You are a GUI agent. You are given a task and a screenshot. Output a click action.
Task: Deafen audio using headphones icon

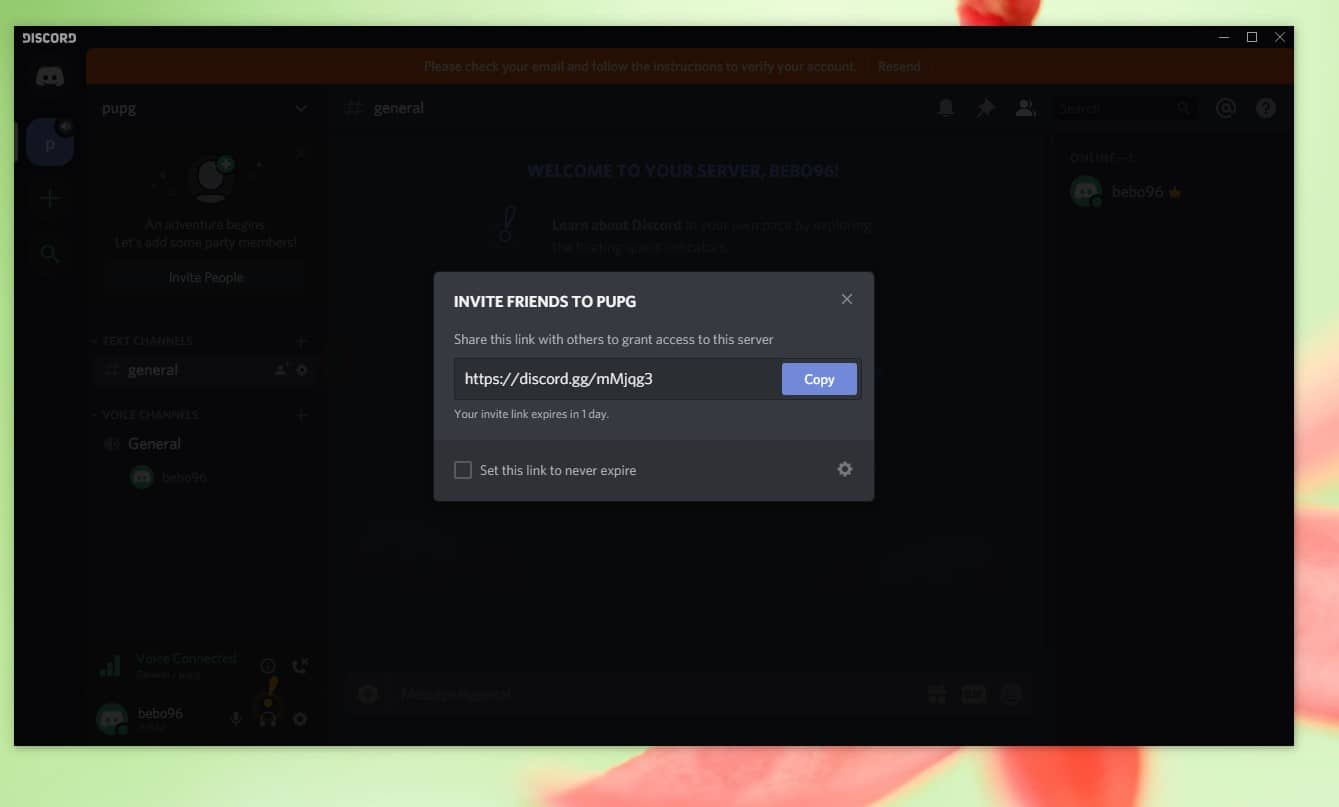click(268, 718)
